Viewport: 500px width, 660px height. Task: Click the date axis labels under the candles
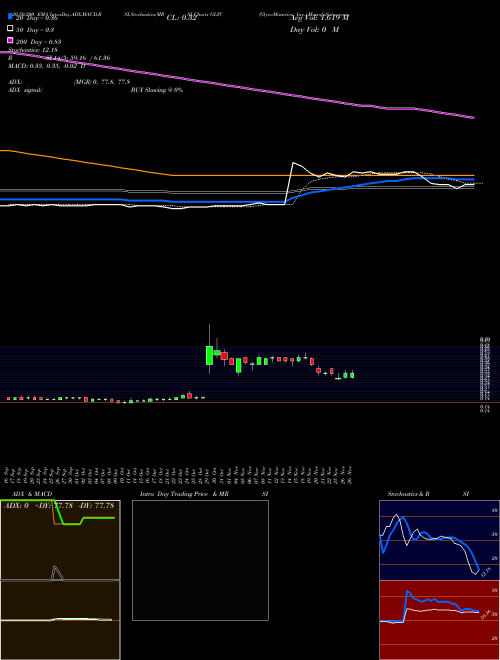point(179,474)
